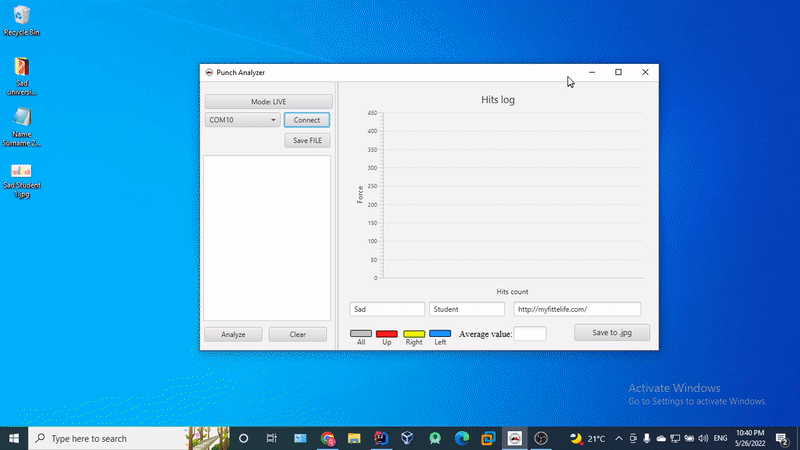Open volume speaker tray icon

703,438
